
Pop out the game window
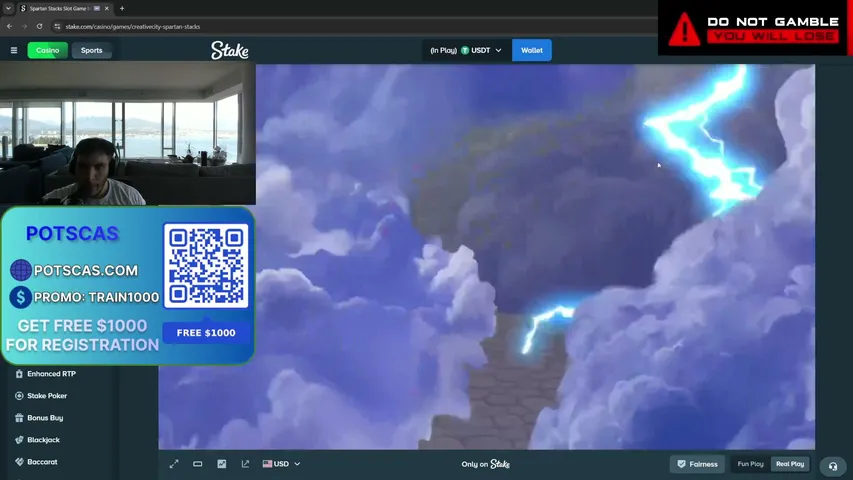[245, 464]
